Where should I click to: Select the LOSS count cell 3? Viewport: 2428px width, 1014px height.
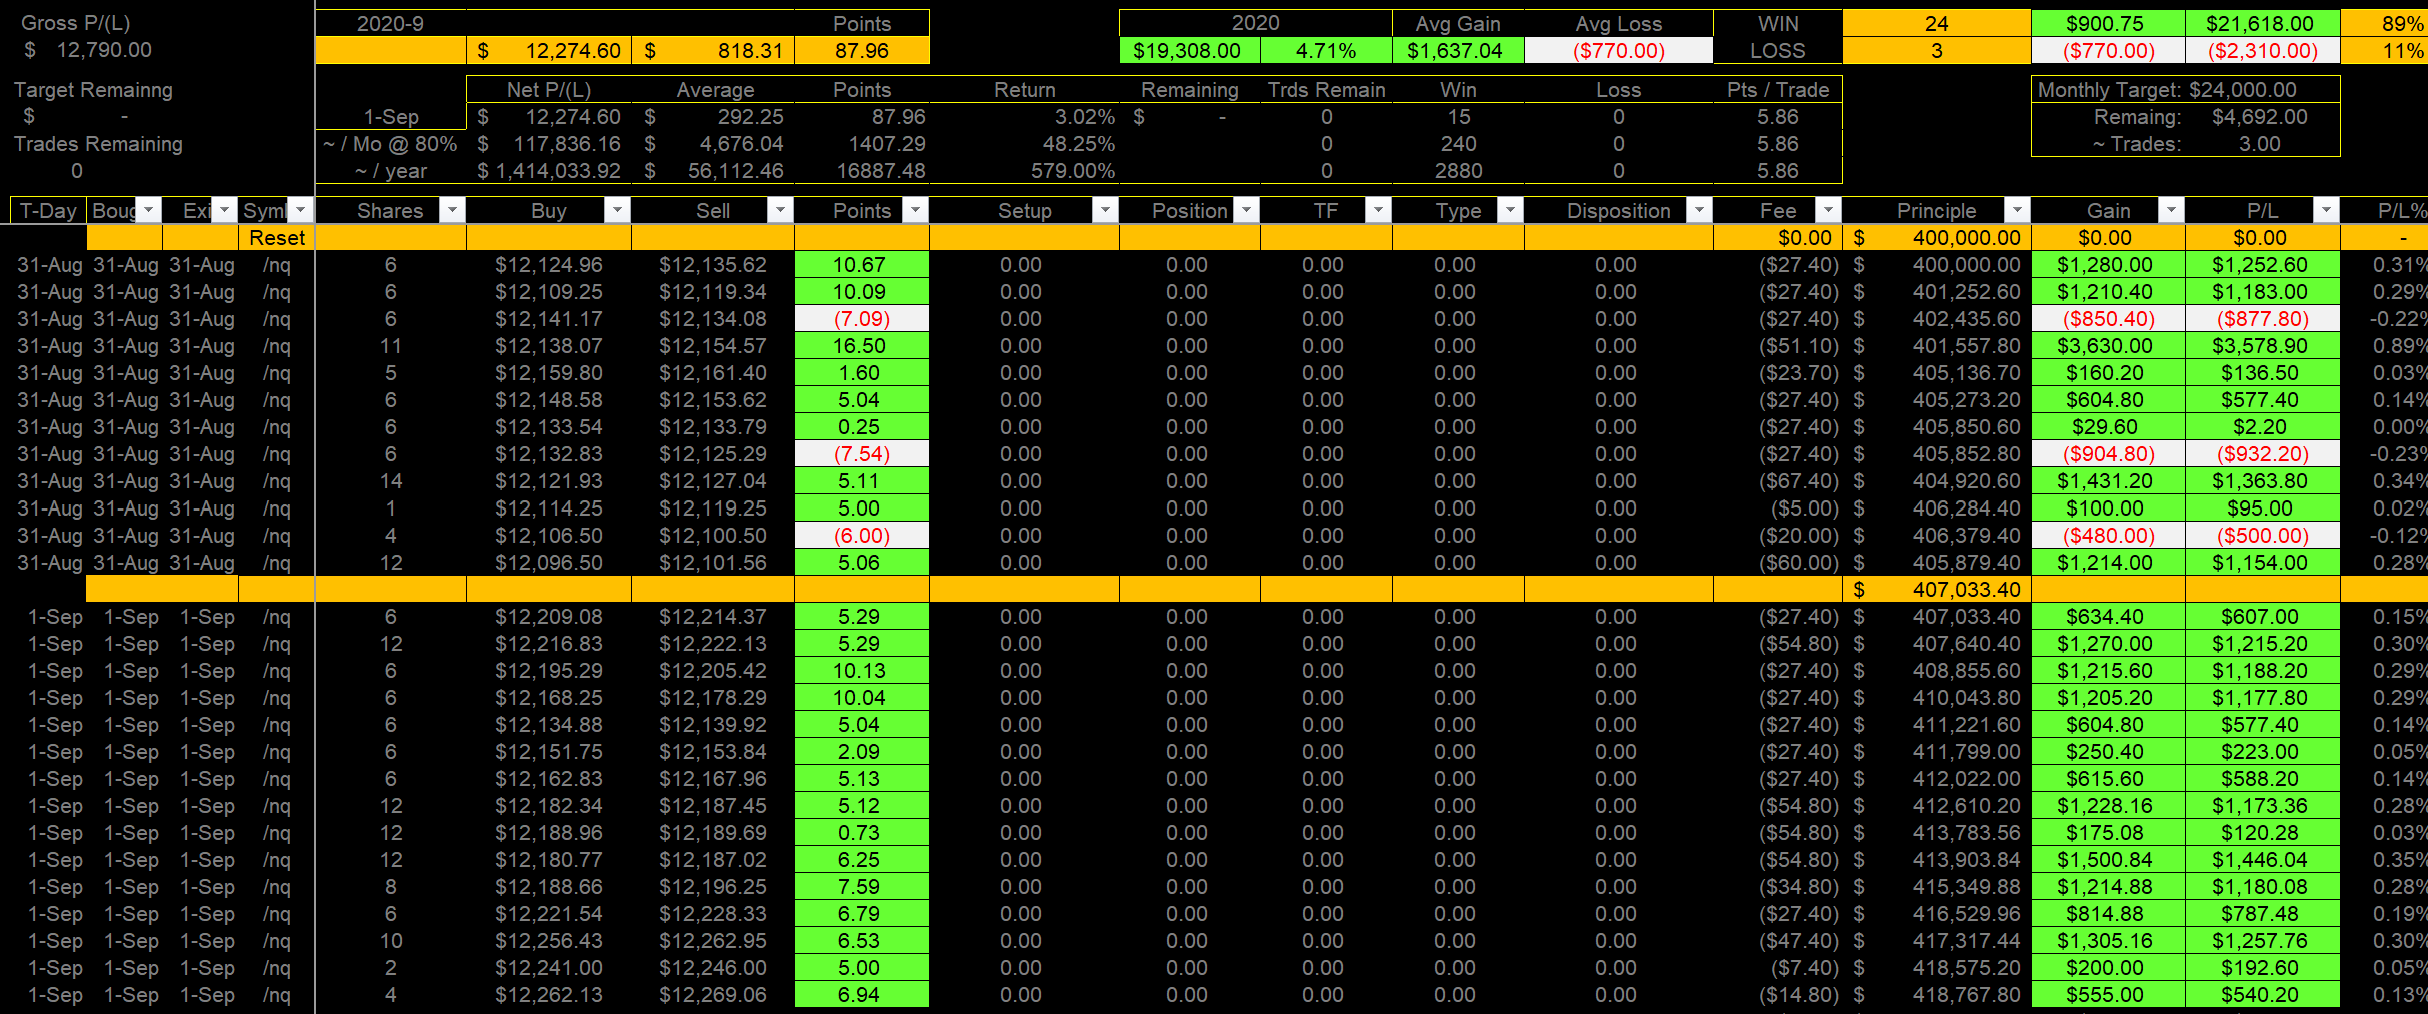pos(1937,50)
